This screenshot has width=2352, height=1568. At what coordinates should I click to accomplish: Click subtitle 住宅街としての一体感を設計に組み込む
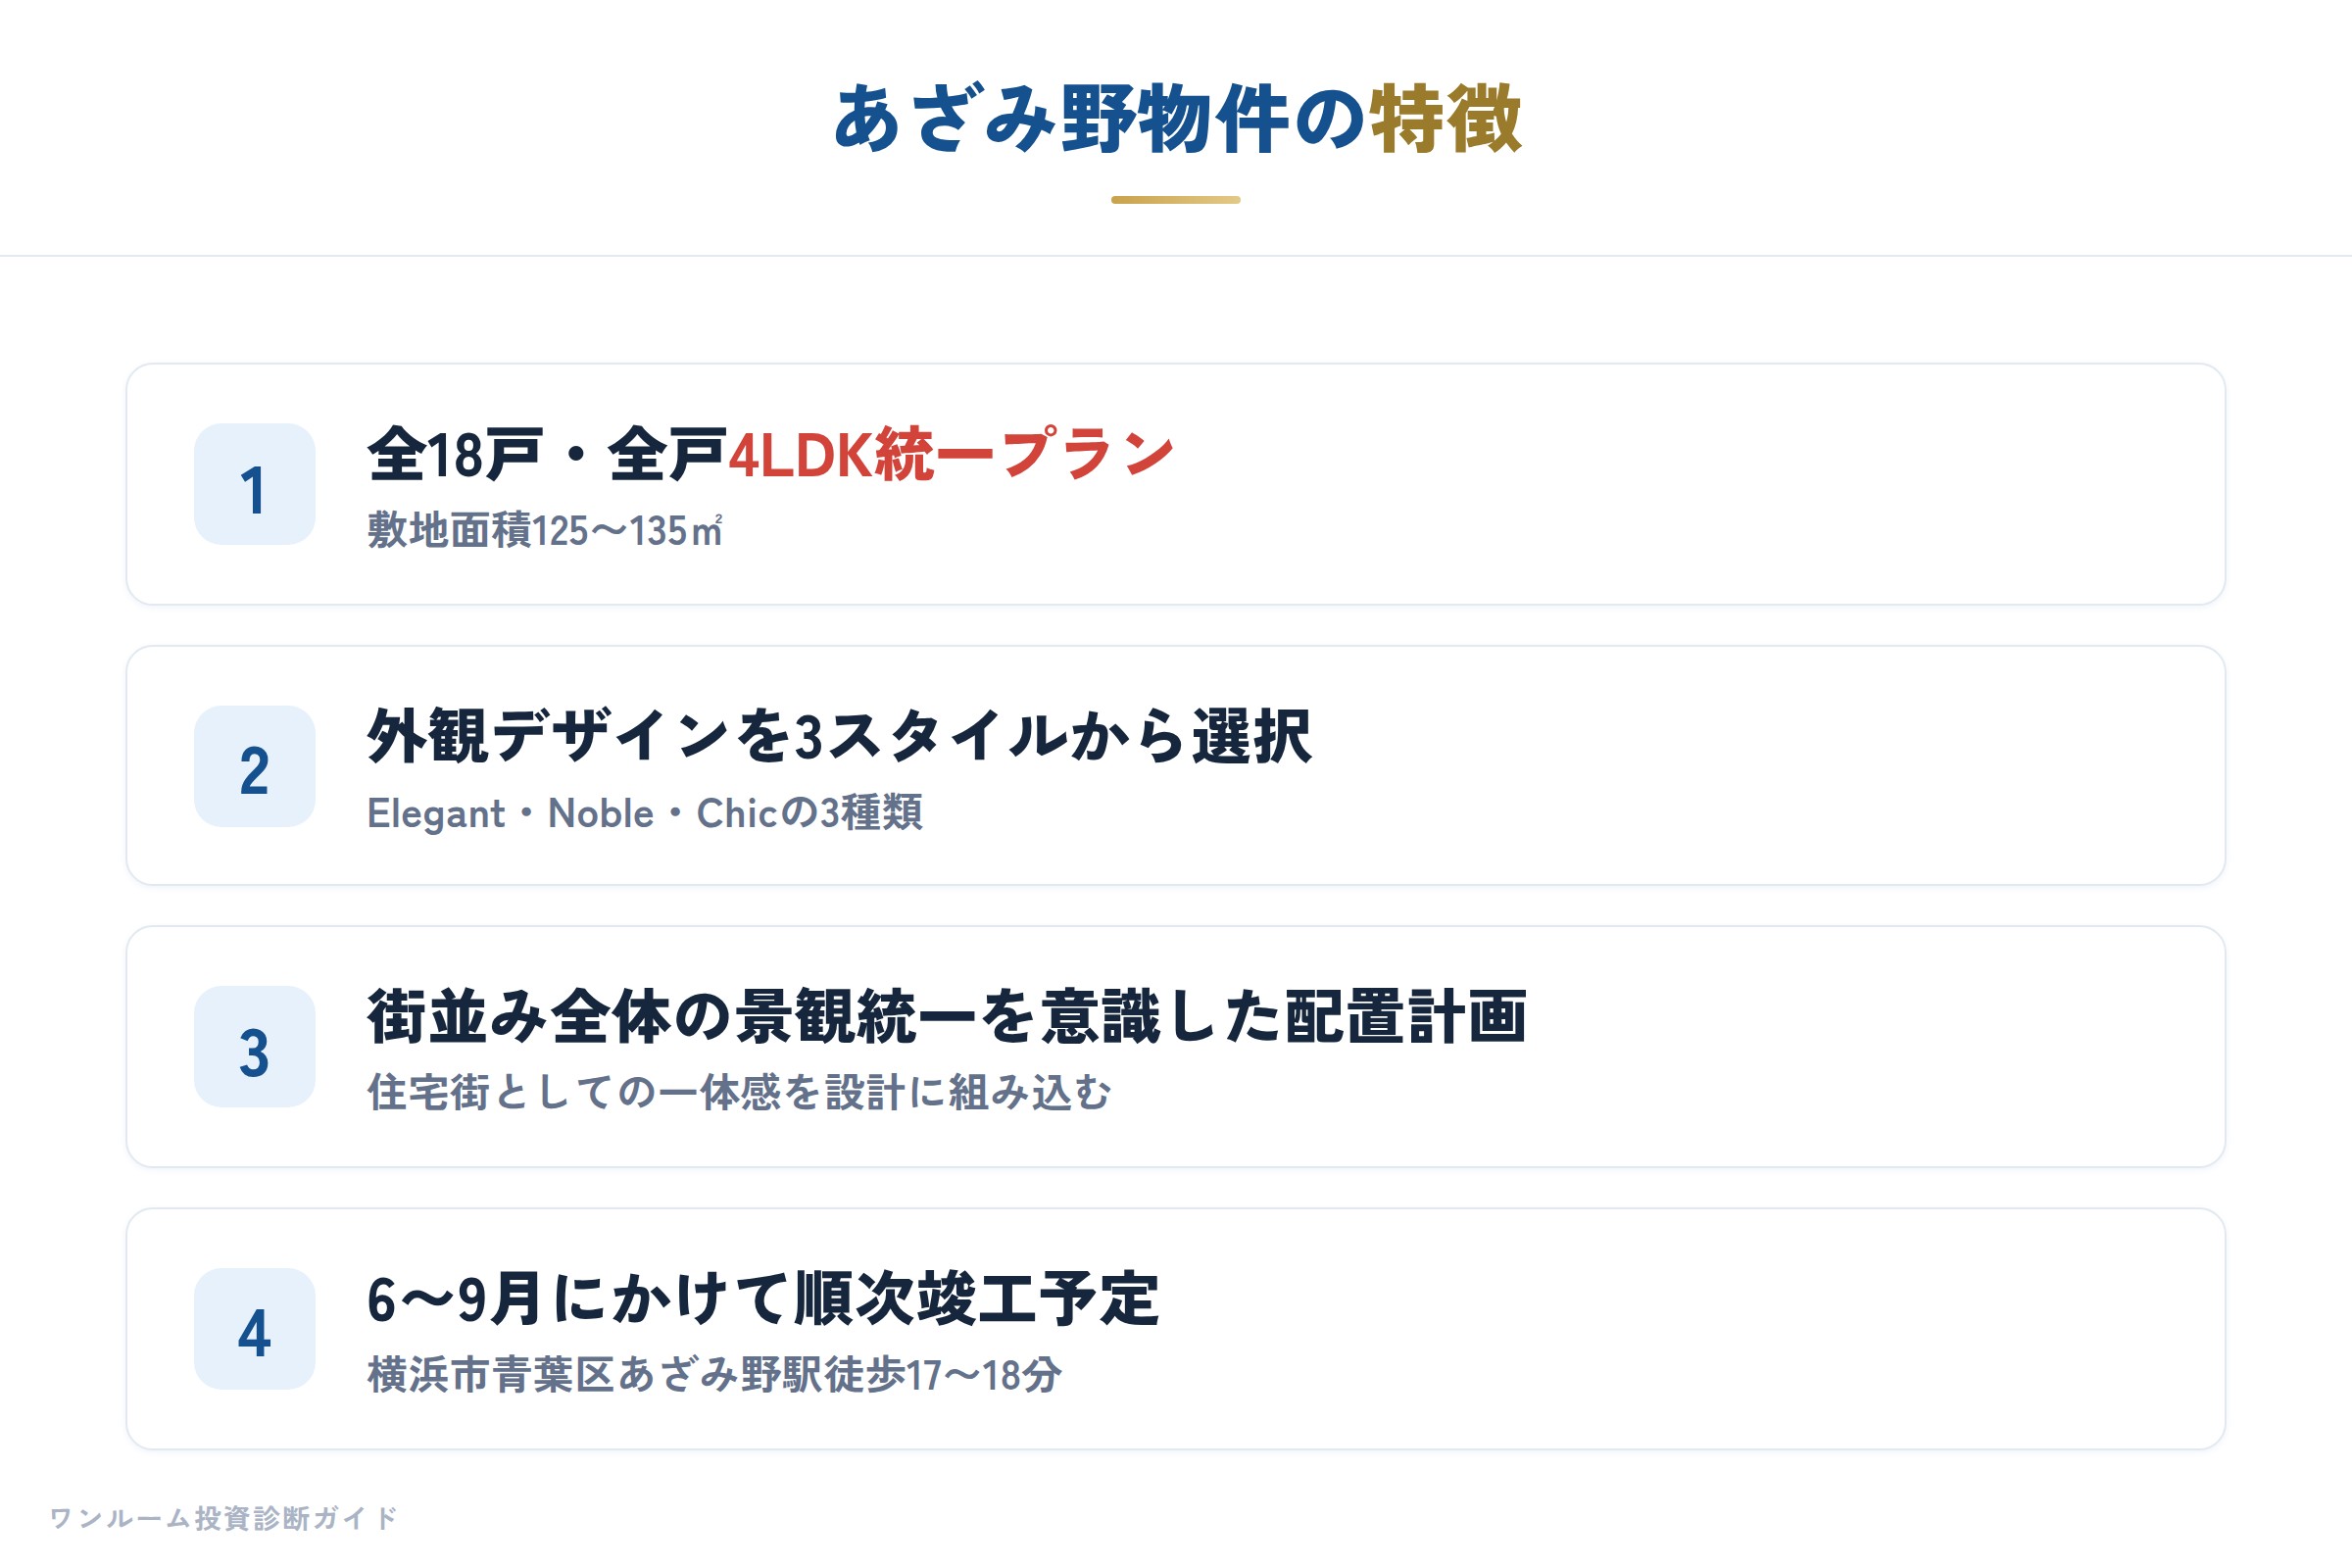740,1093
